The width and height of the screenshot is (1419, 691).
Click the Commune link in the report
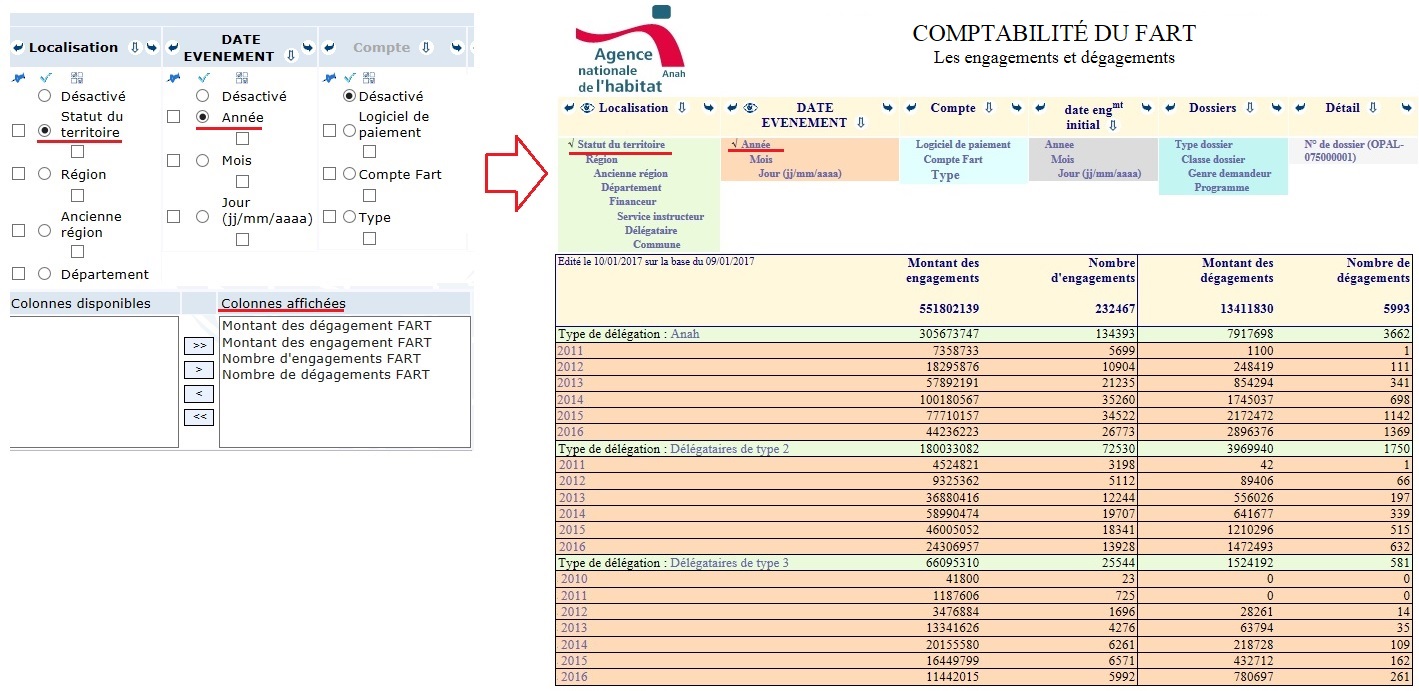656,244
